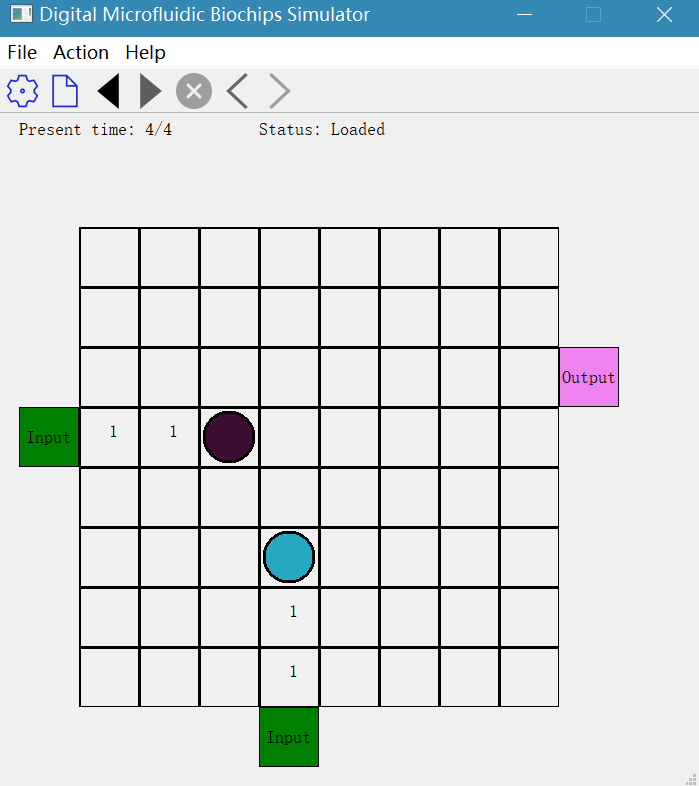Select the cyan droplet

(x=289, y=557)
